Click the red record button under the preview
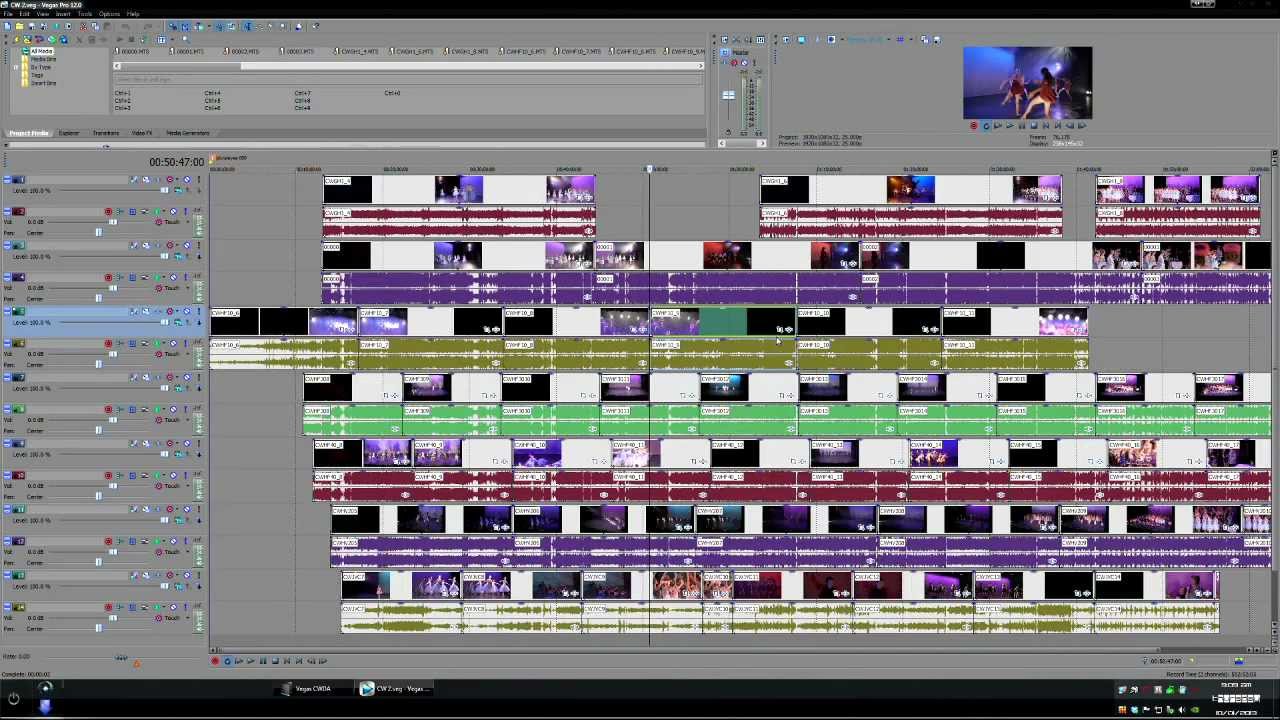1280x720 pixels. coord(974,126)
